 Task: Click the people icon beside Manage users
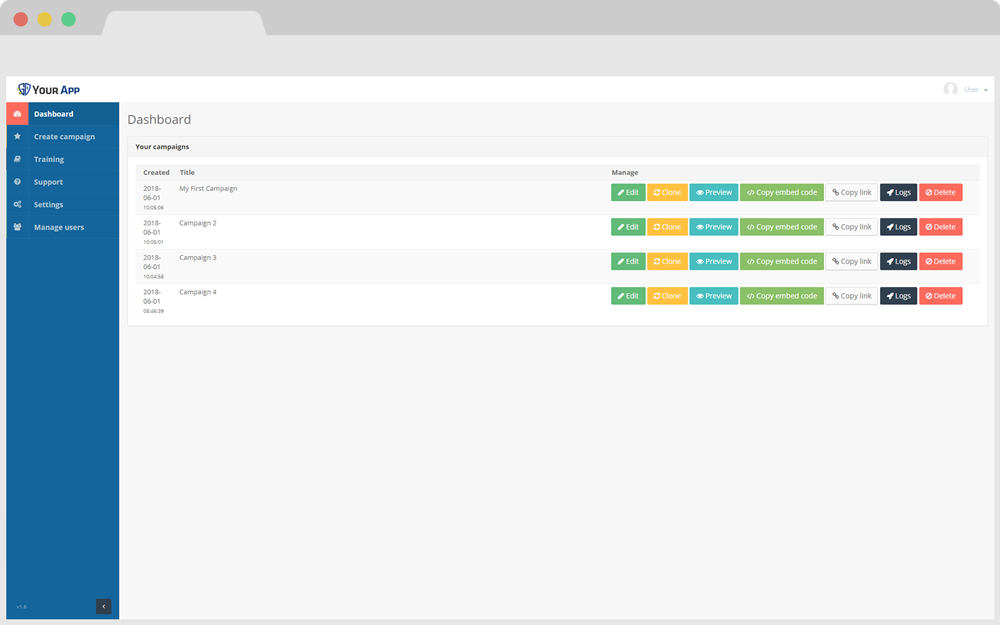(17, 227)
